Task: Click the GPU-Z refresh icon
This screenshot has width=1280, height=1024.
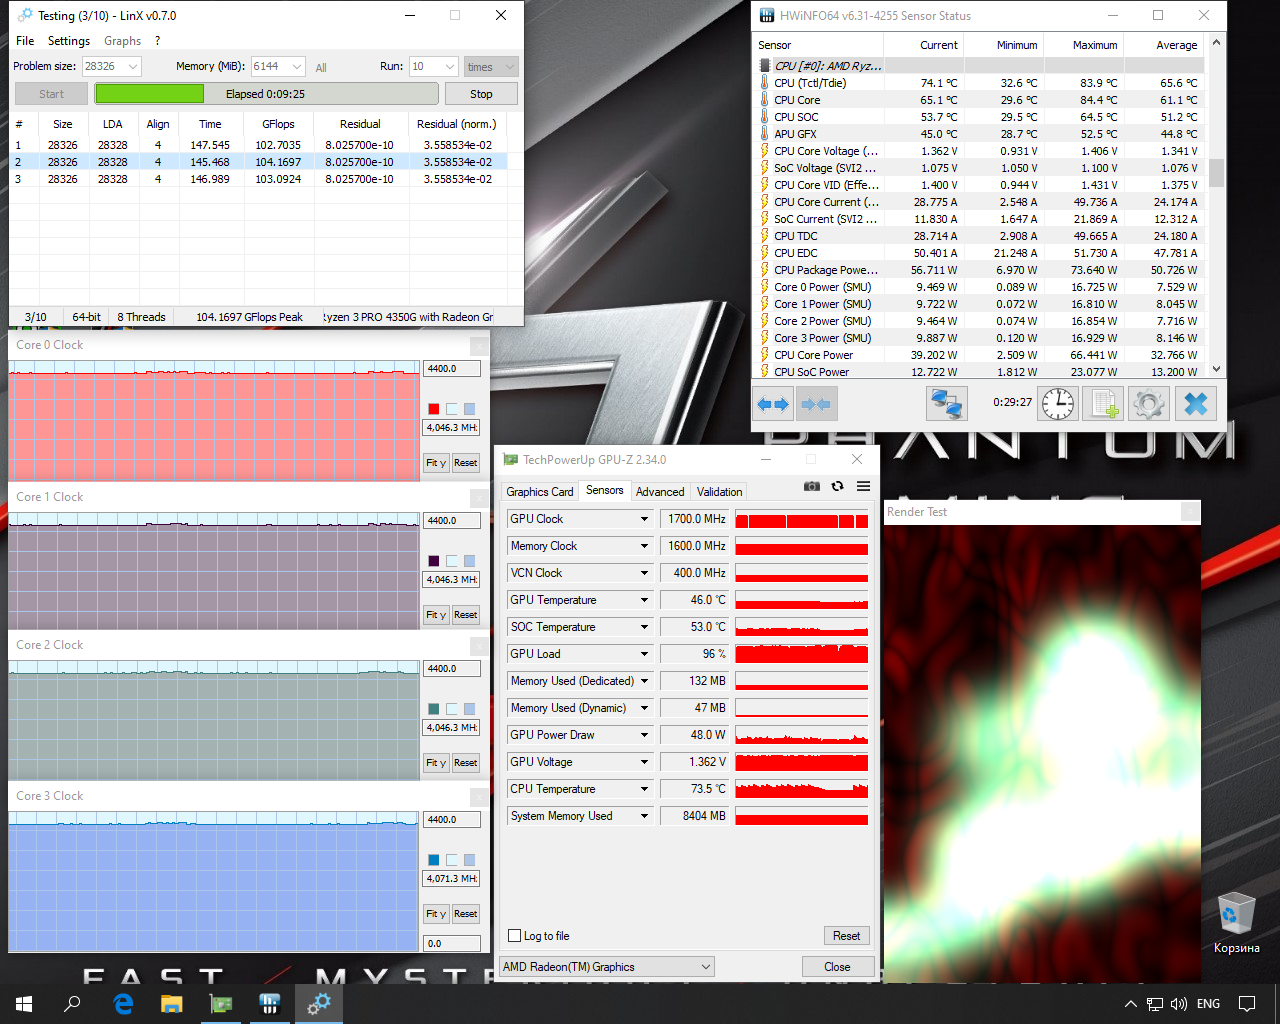Action: (837, 487)
